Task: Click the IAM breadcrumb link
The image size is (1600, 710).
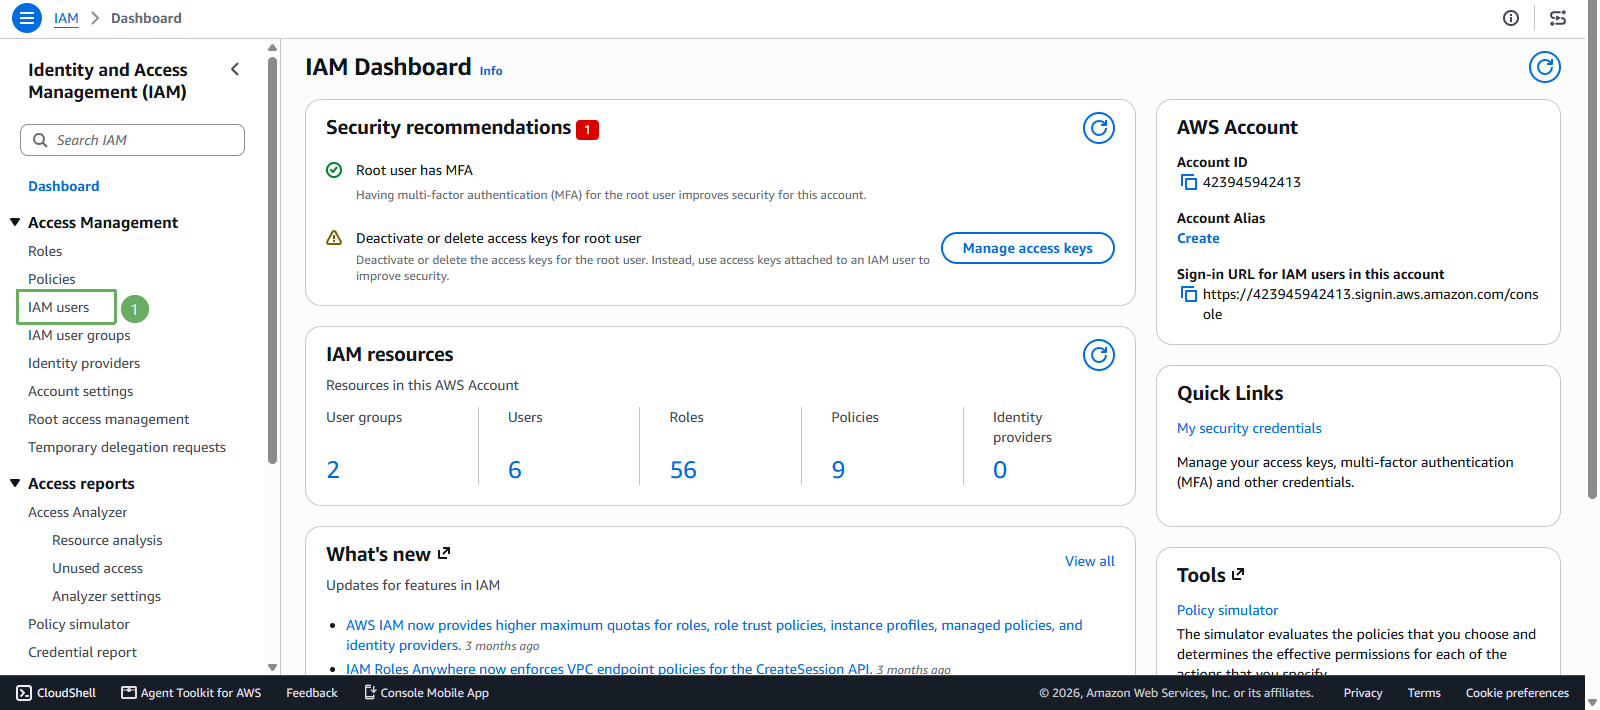Action: 66,18
